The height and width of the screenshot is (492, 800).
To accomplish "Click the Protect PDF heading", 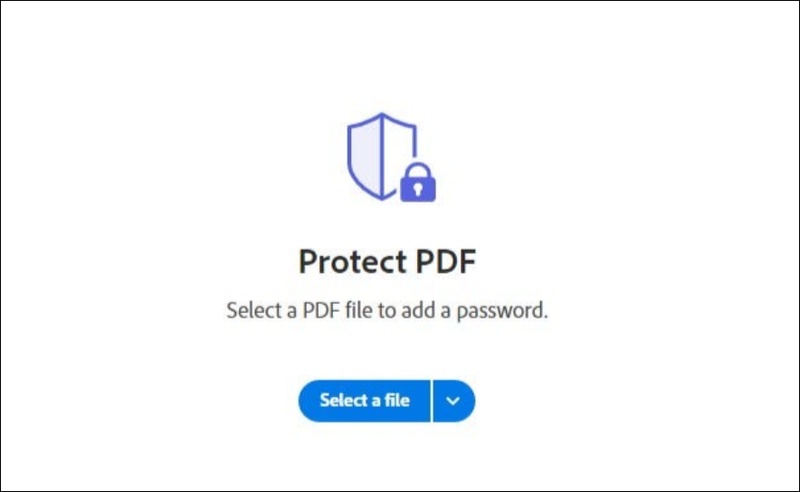I will (x=387, y=262).
